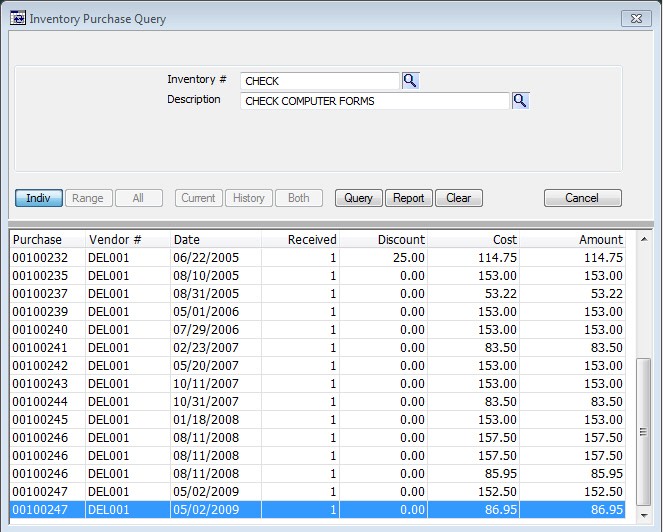
Task: Click the vertical scrollbar thumb
Action: pyautogui.click(x=644, y=432)
